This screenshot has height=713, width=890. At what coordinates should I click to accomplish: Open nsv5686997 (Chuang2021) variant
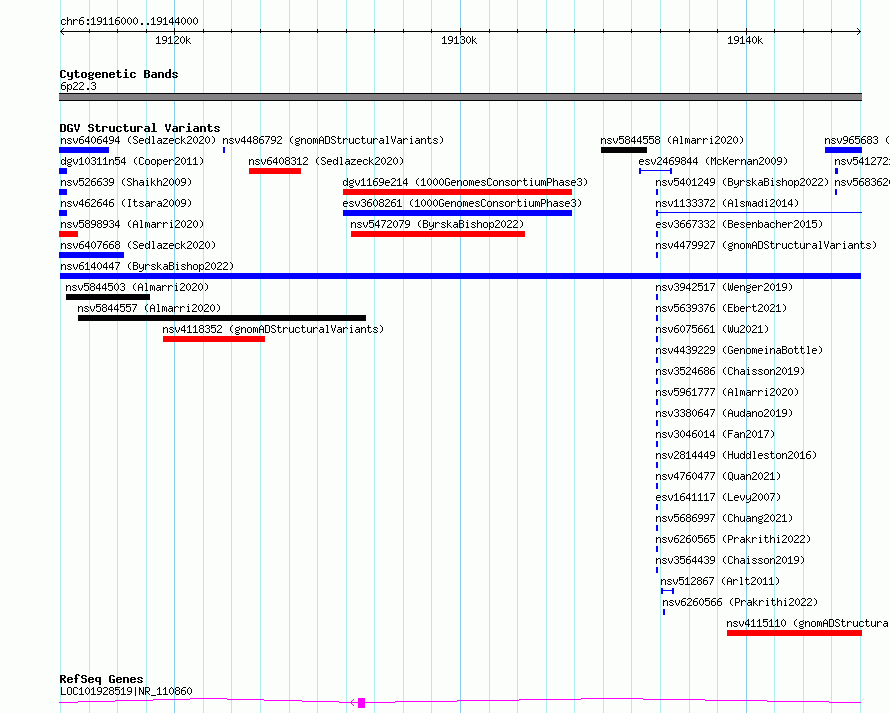[x=724, y=518]
